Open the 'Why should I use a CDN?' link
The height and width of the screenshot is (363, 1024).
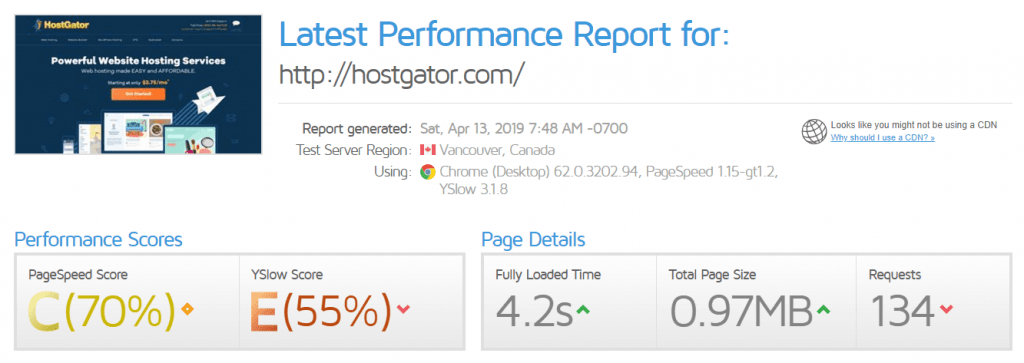882,138
